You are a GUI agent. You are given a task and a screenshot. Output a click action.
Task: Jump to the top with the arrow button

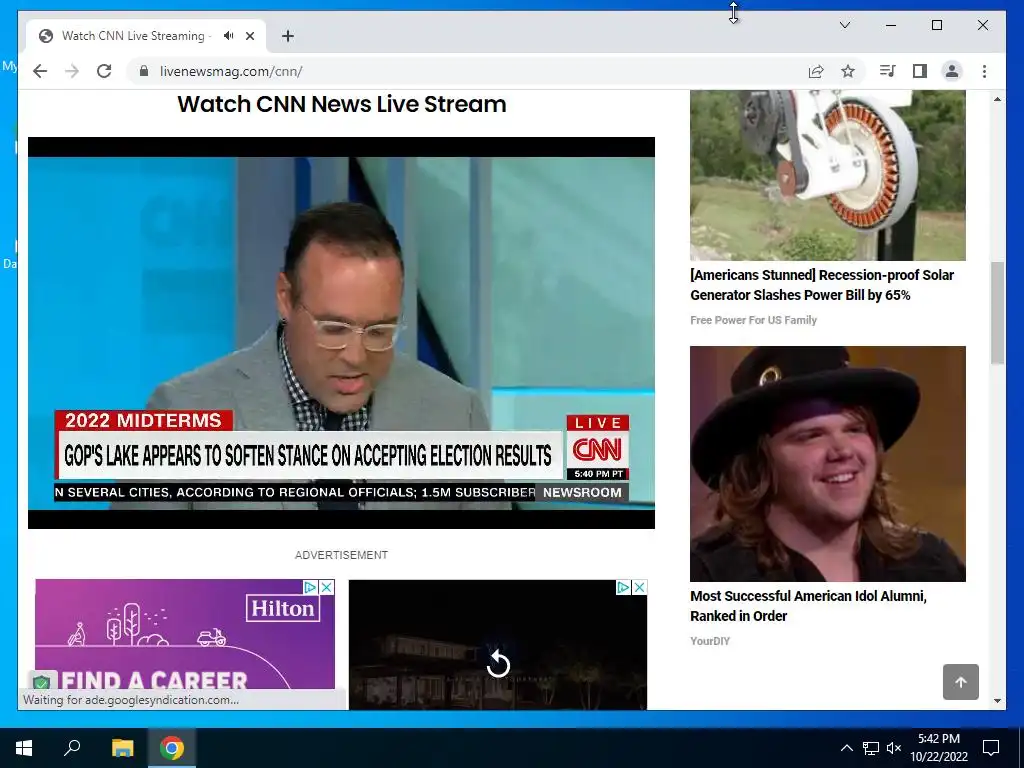click(x=961, y=682)
